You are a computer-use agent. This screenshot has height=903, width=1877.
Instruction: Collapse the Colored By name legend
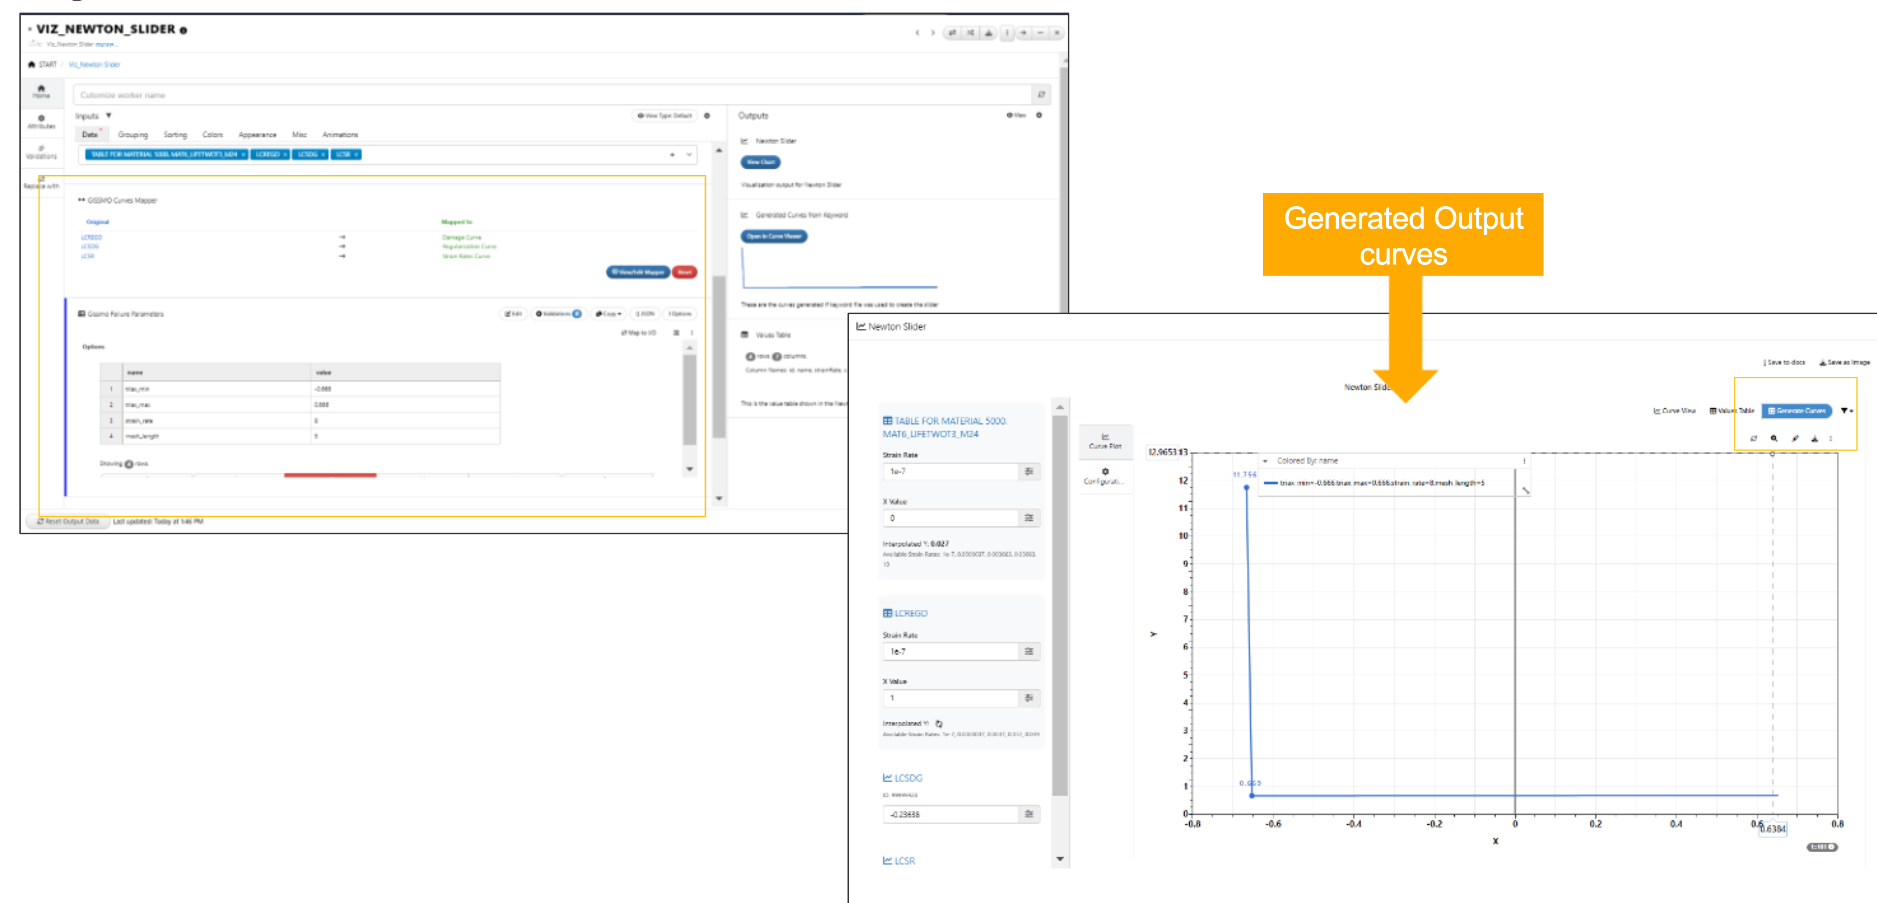[x=1265, y=461]
